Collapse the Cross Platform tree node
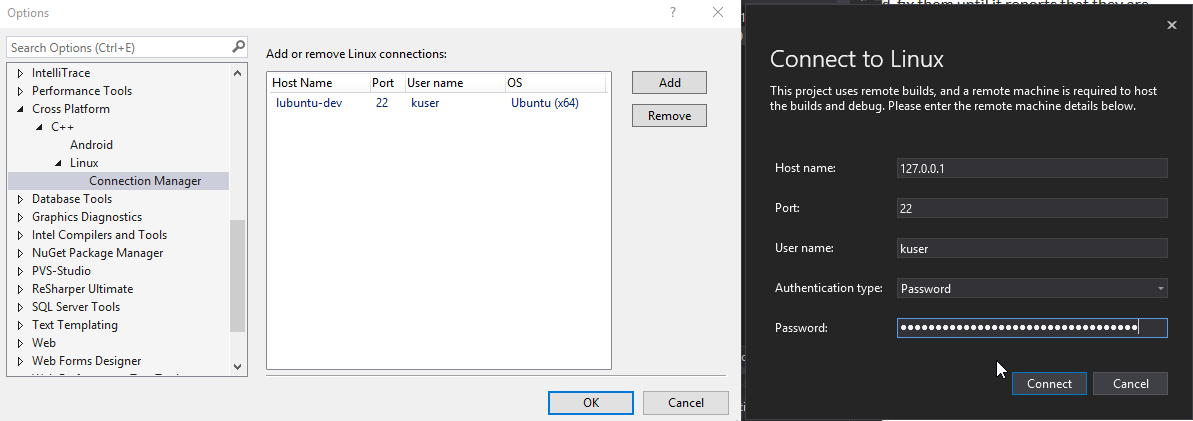Viewport: 1193px width, 421px height. [21, 109]
